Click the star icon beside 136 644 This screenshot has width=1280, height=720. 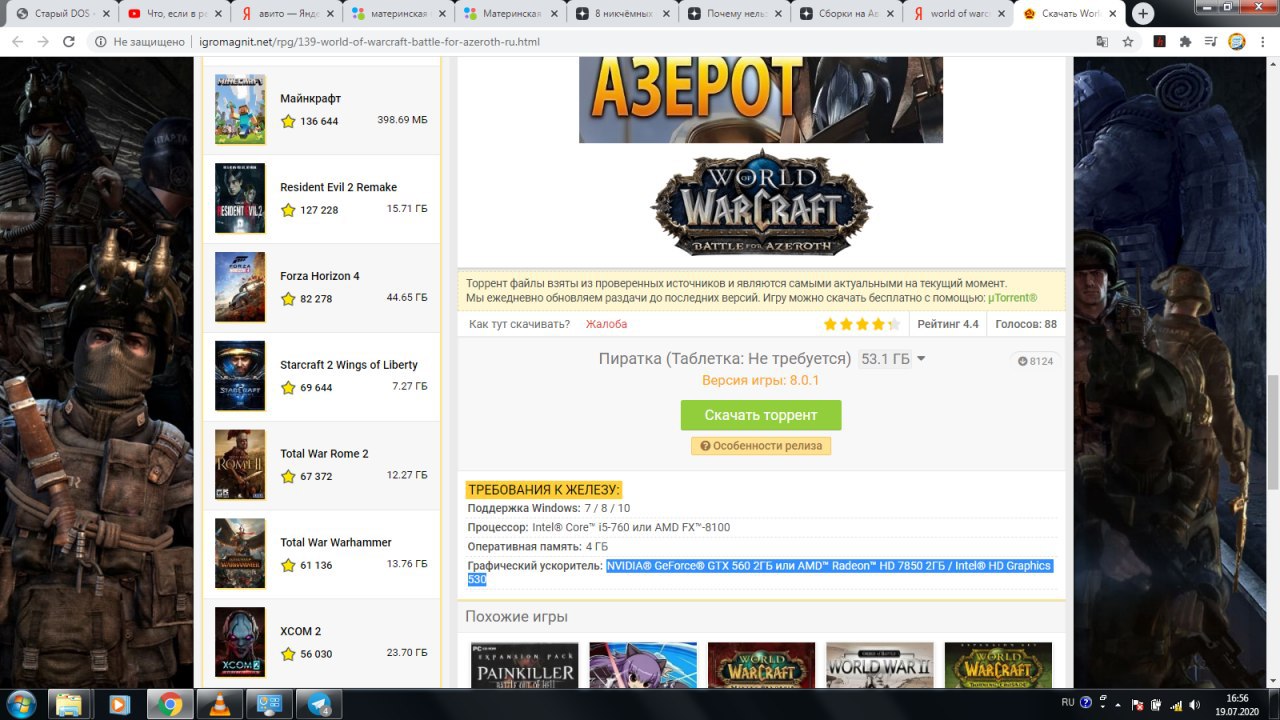click(x=288, y=121)
